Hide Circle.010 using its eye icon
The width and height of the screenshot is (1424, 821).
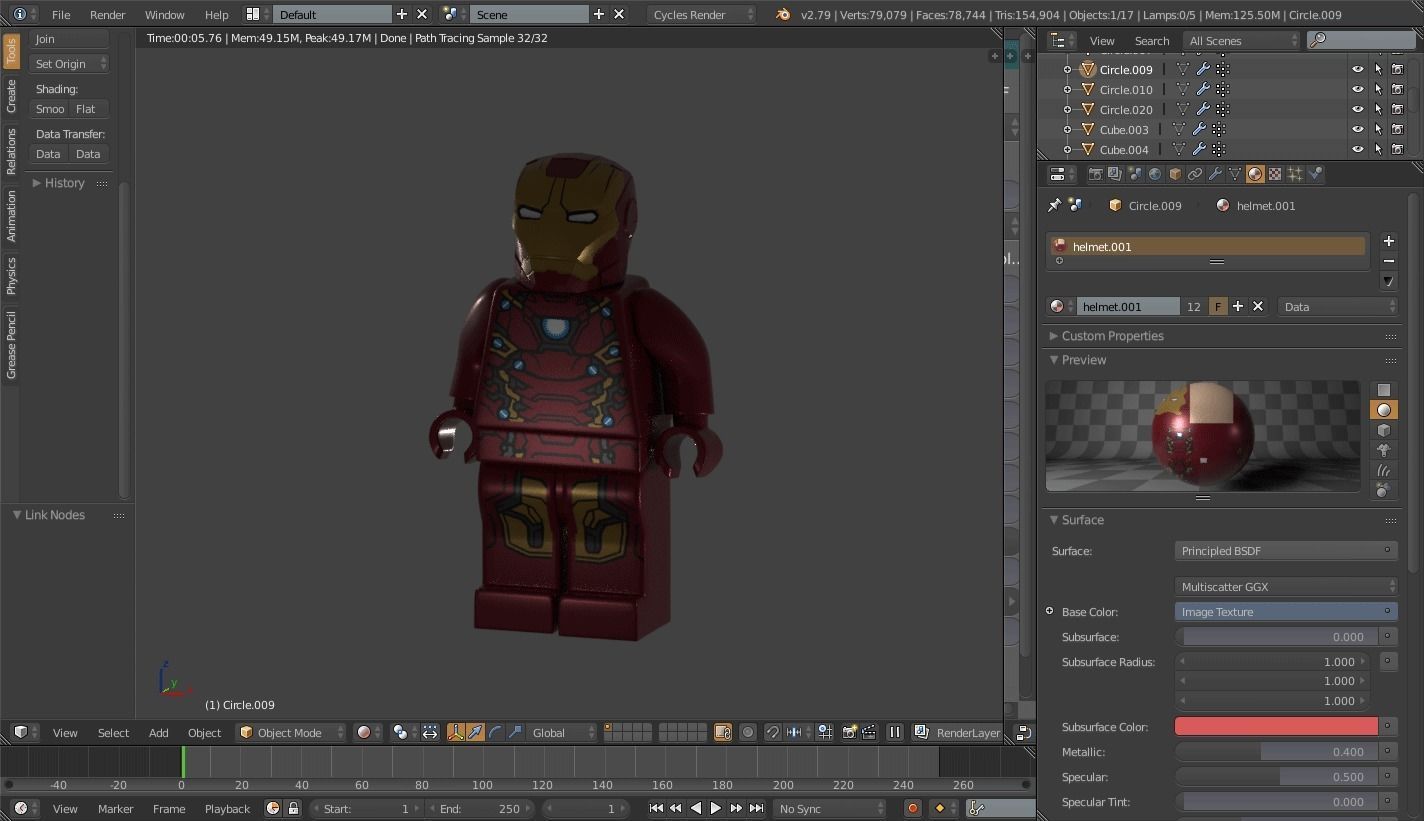(x=1357, y=89)
